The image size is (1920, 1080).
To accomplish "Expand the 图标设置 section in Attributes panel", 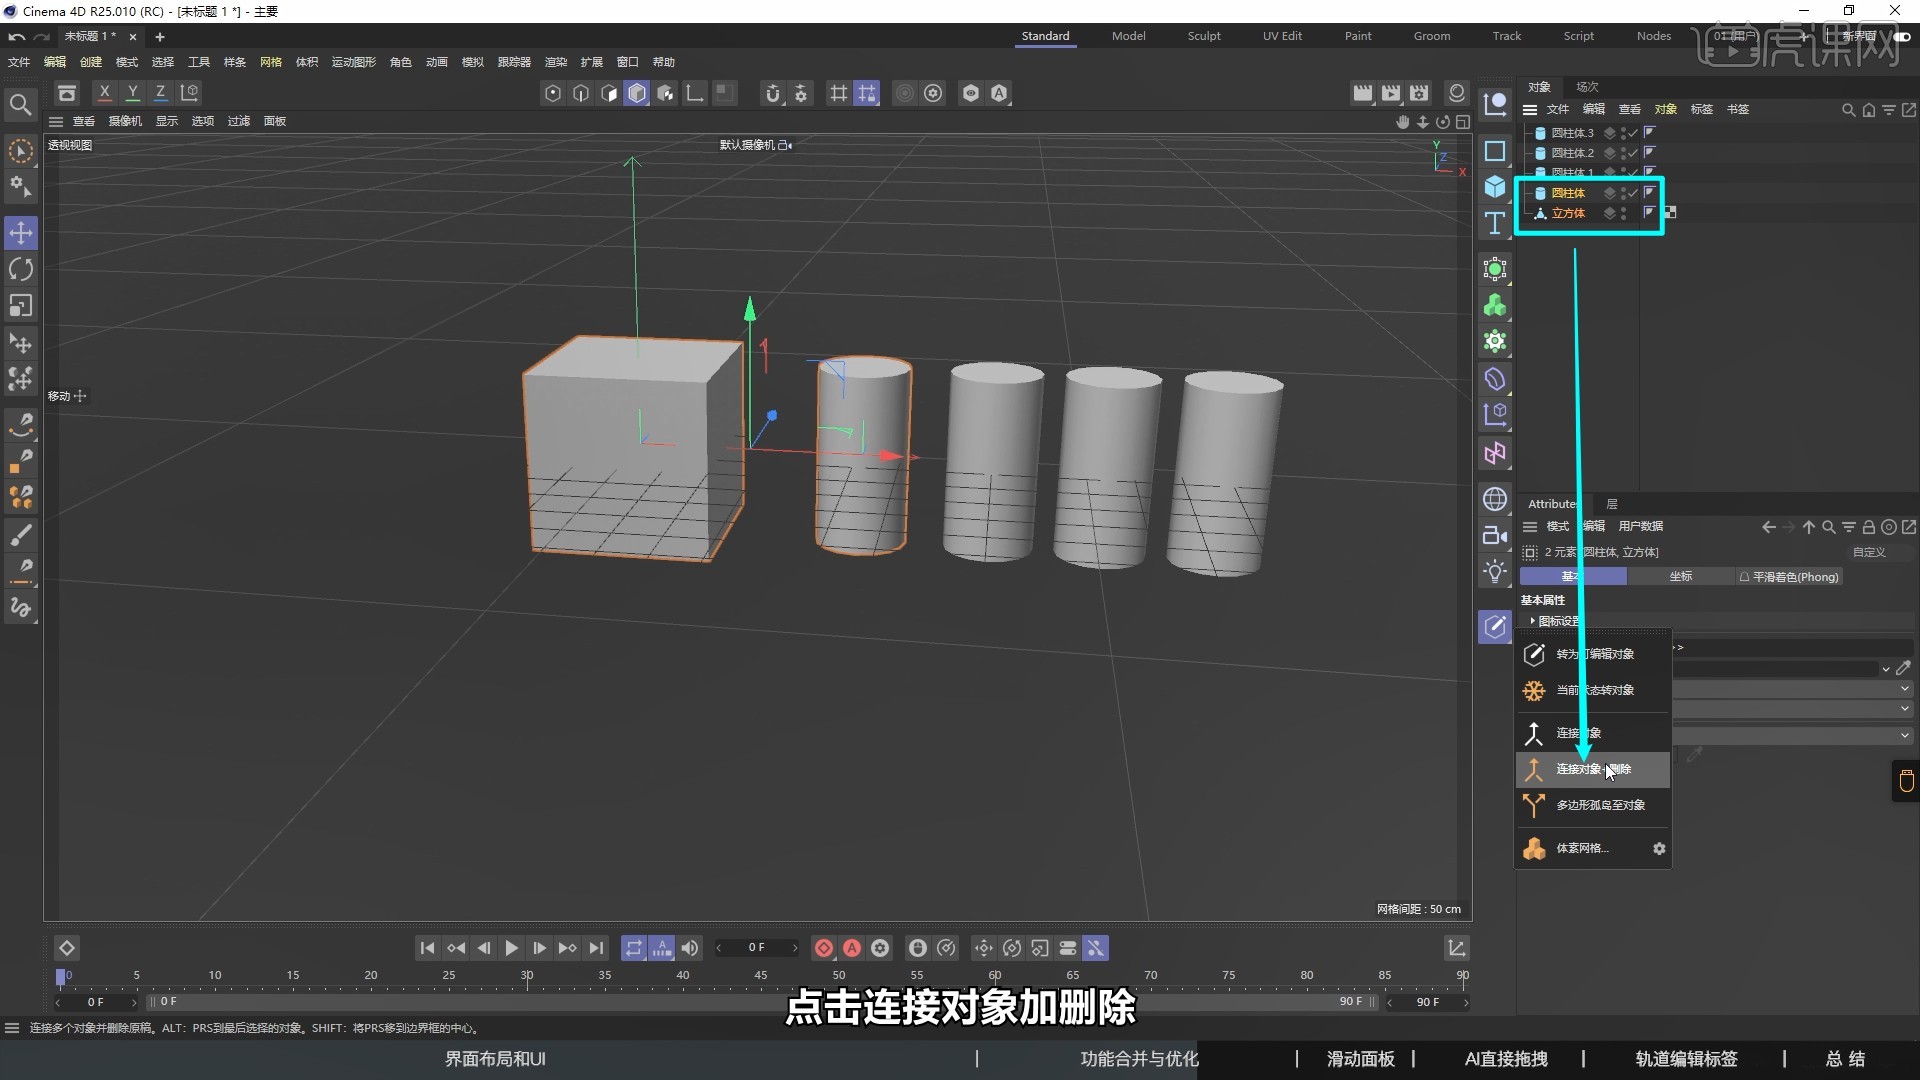I will pos(1533,620).
